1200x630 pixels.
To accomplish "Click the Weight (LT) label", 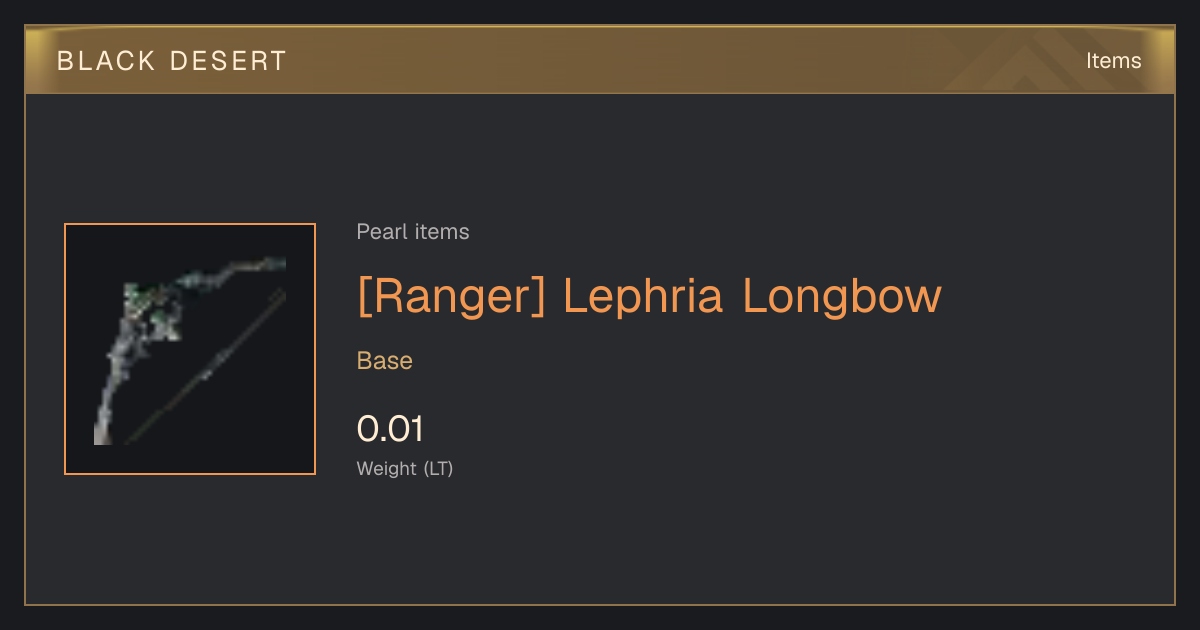I will (405, 468).
